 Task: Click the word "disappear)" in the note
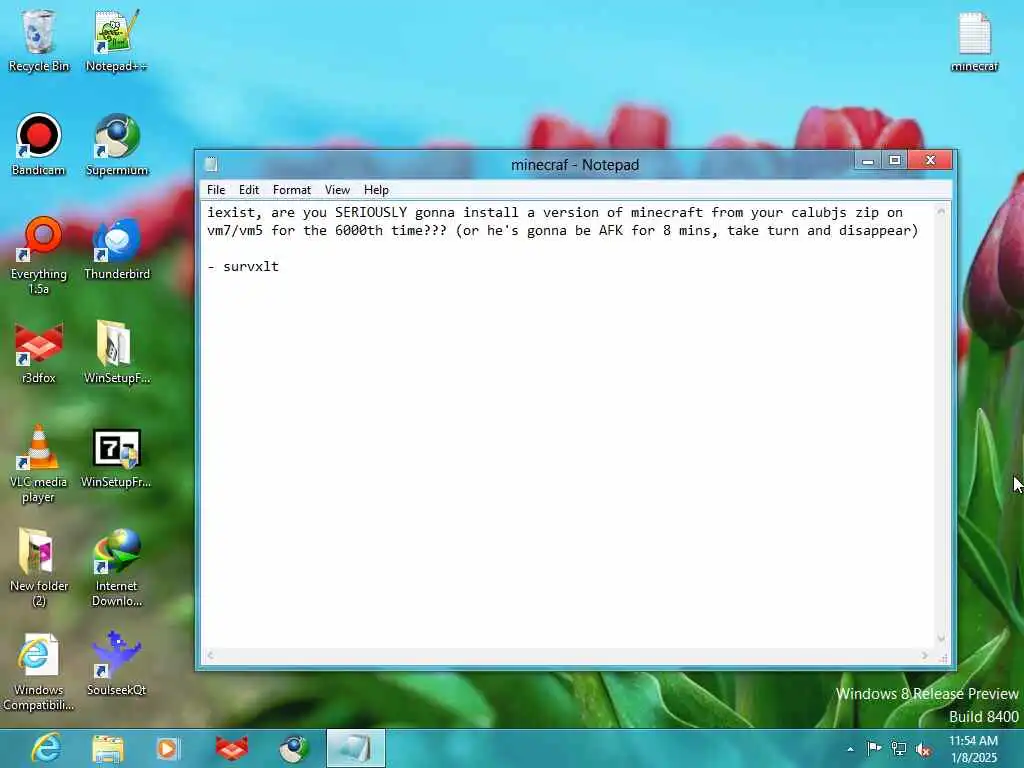pyautogui.click(x=879, y=231)
